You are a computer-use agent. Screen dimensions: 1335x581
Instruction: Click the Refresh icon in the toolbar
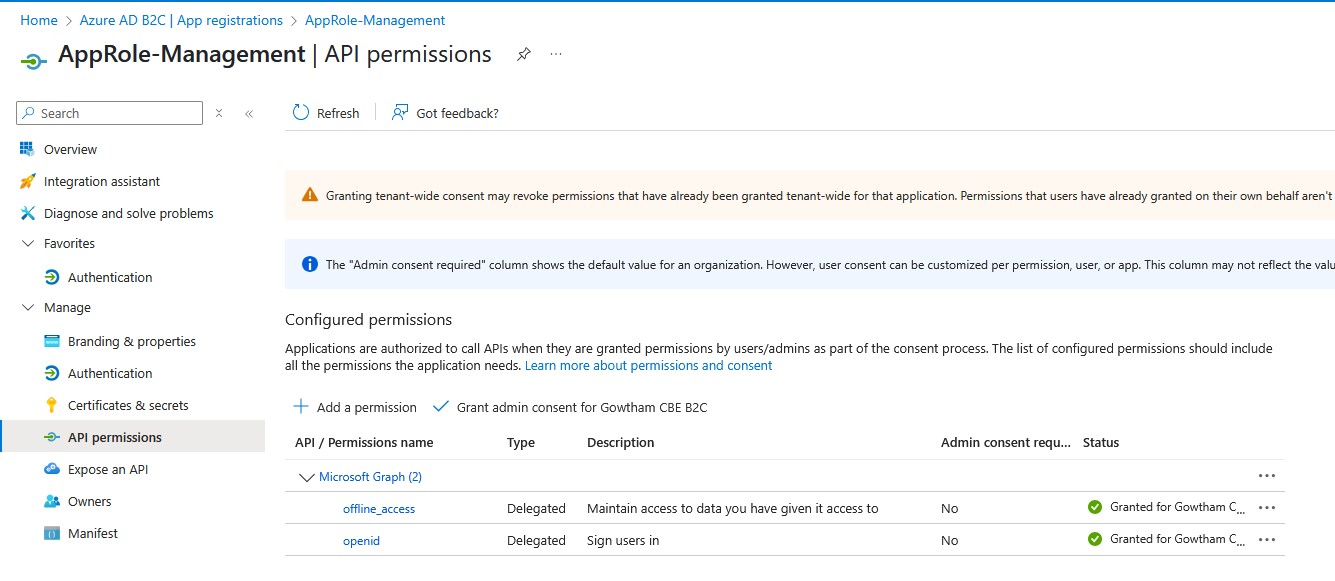(301, 112)
